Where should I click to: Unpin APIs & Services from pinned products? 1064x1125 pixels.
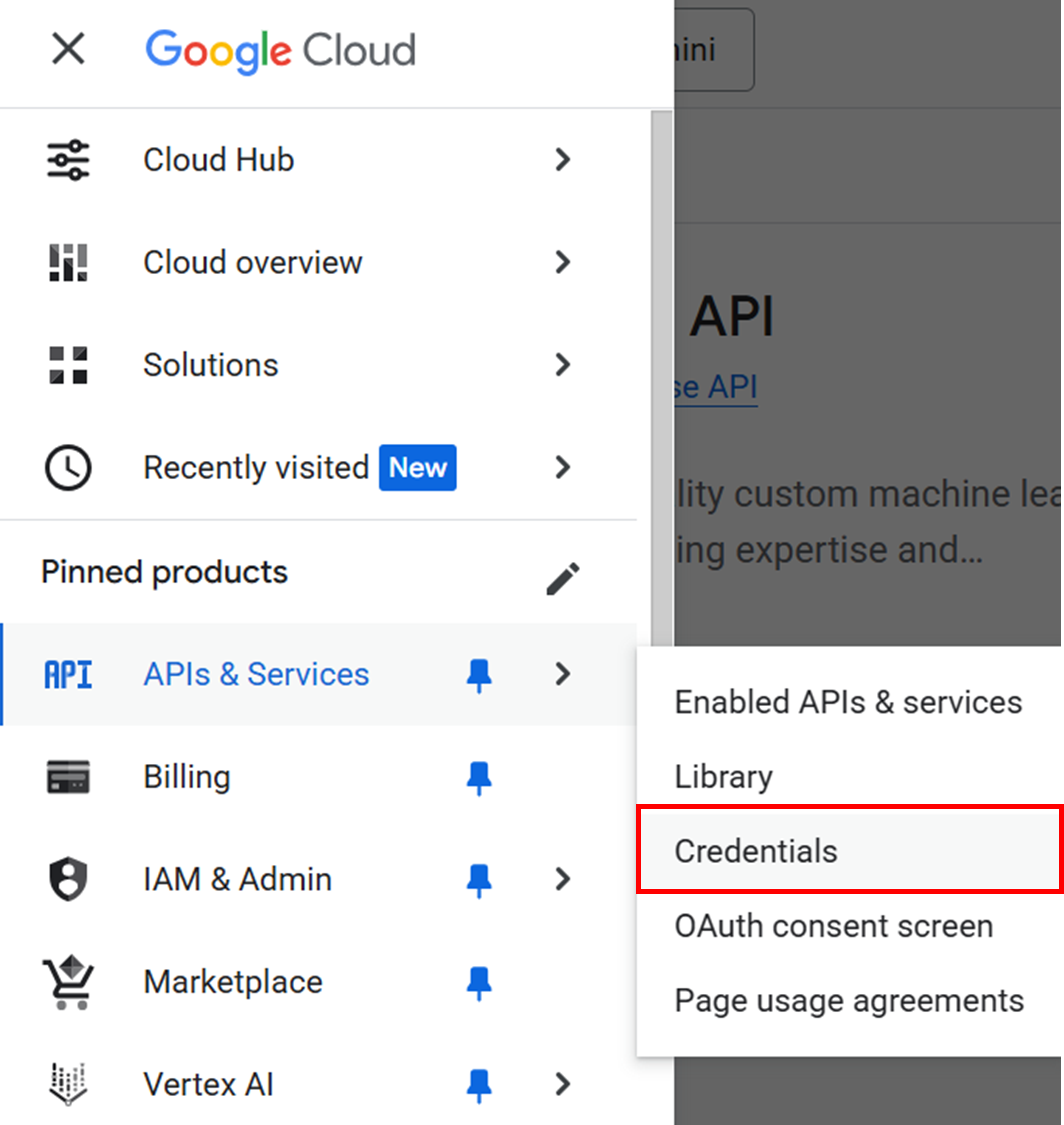click(x=479, y=675)
